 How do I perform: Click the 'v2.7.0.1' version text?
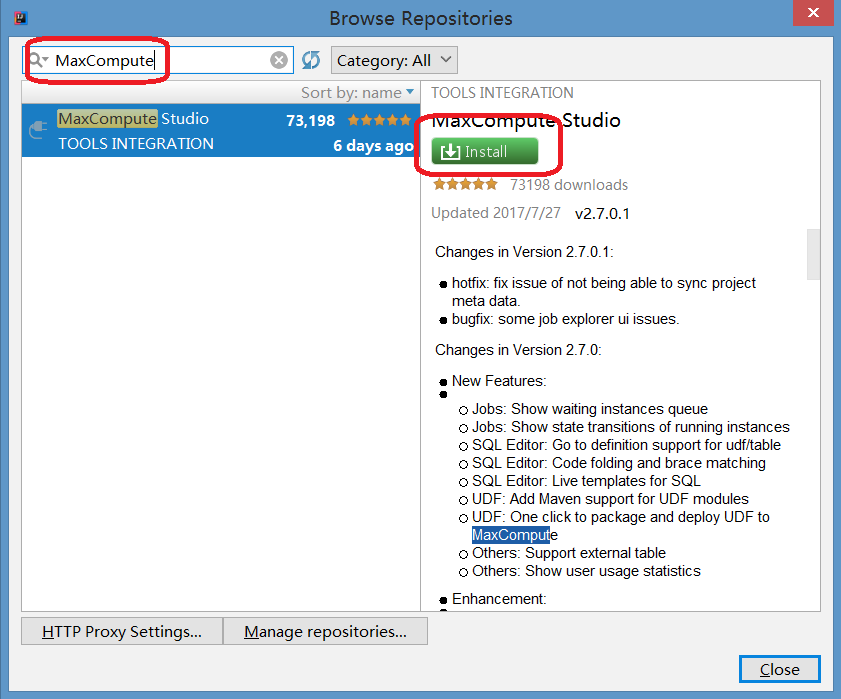point(602,214)
